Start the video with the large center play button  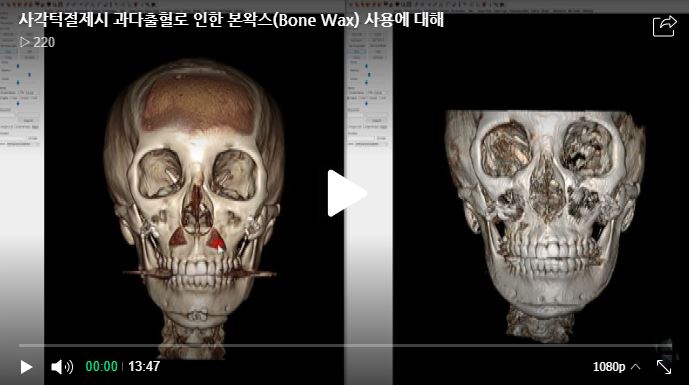point(346,193)
